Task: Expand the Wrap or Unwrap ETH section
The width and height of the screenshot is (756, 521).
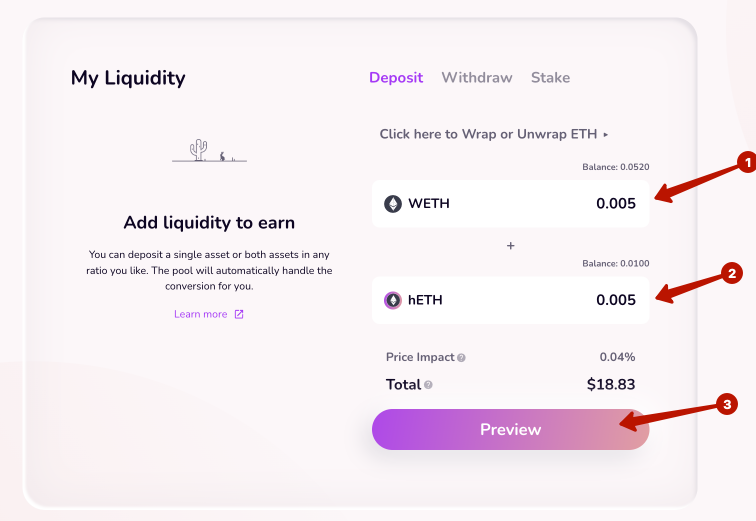Action: pos(494,134)
